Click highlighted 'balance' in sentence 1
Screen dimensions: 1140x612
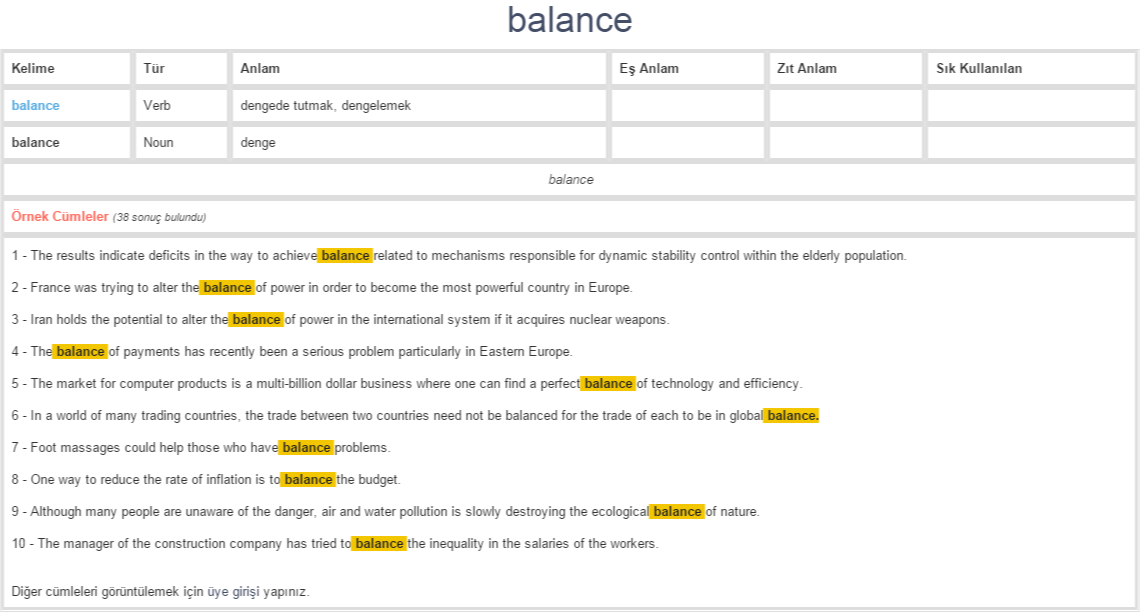point(345,256)
